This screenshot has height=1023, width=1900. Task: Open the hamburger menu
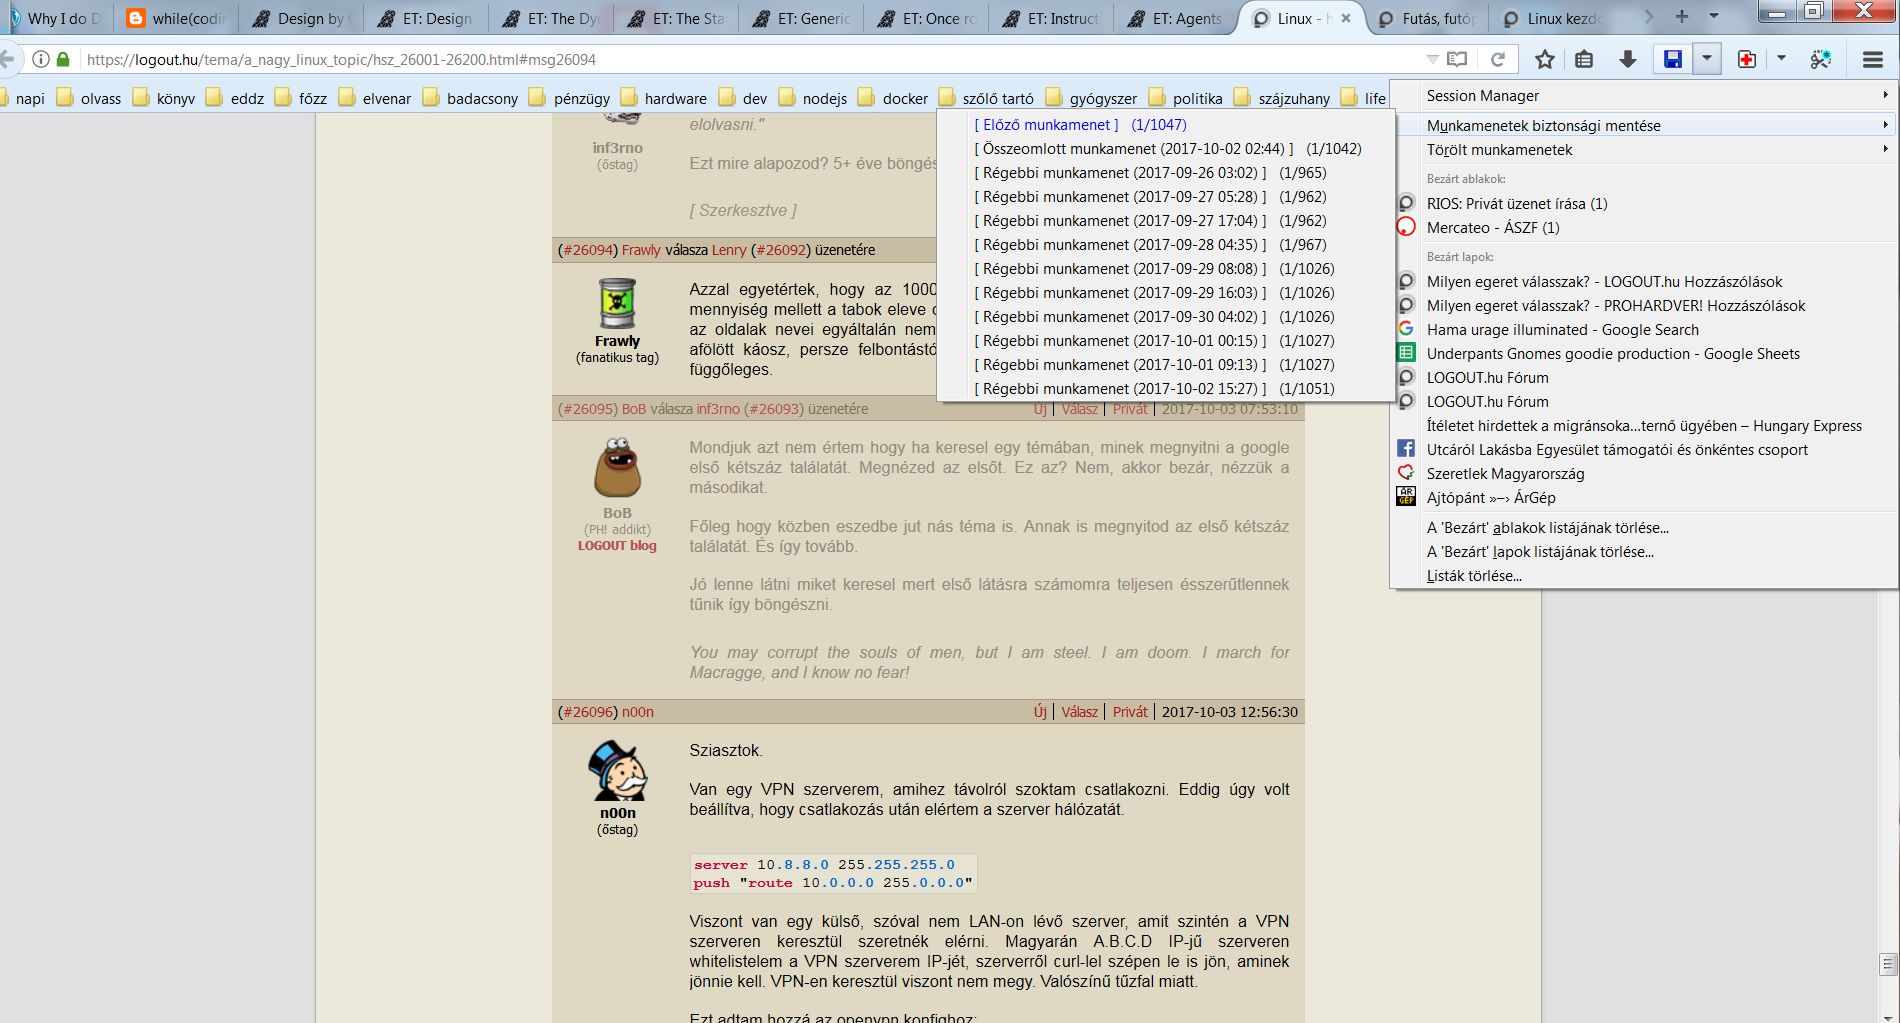[x=1873, y=60]
